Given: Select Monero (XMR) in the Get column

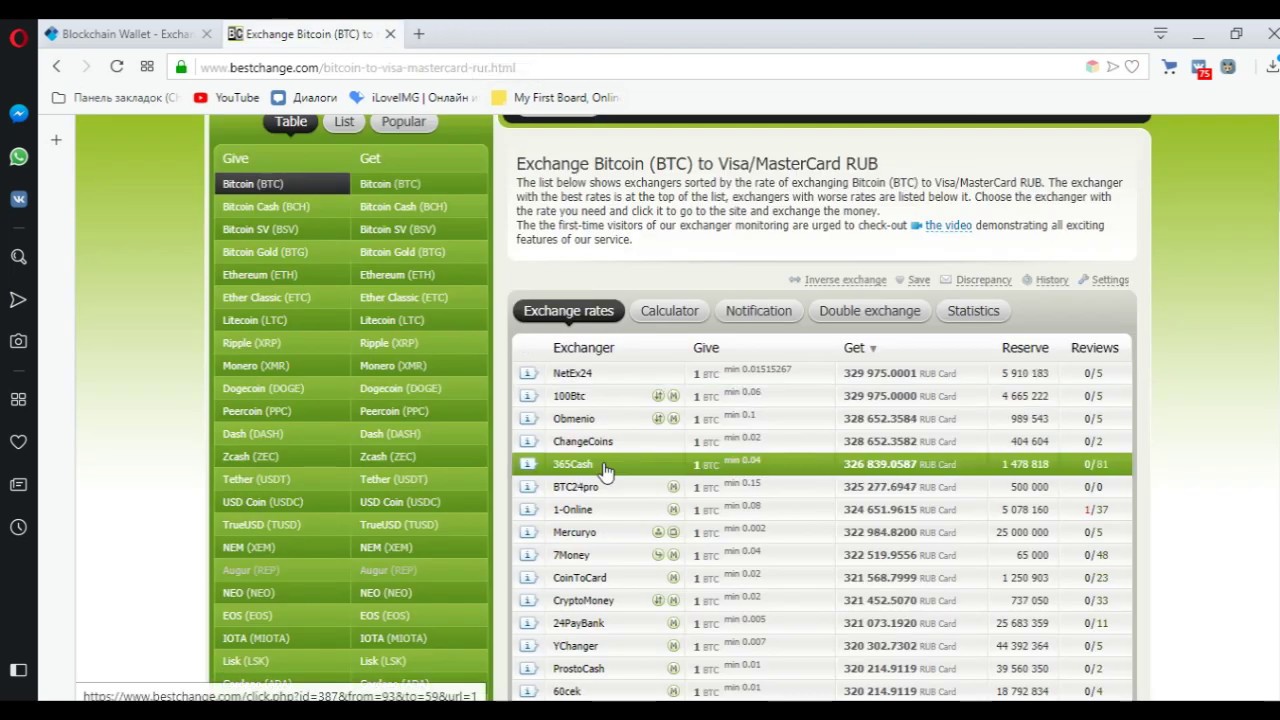Looking at the screenshot, I should pos(420,366).
